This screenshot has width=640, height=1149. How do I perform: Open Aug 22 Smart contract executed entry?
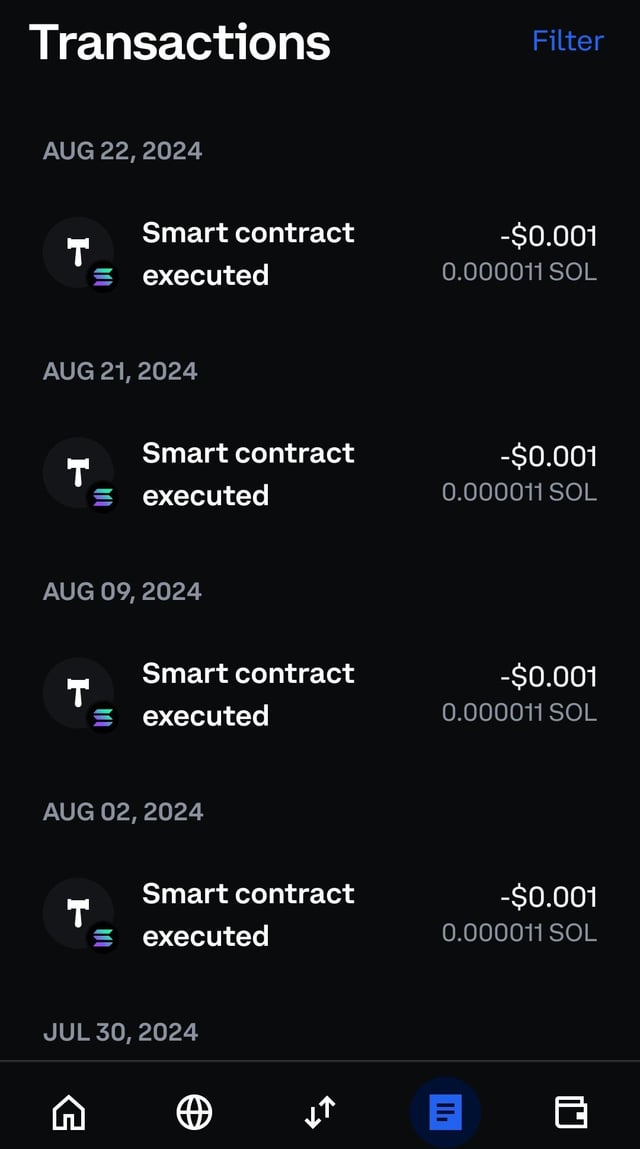click(x=248, y=254)
